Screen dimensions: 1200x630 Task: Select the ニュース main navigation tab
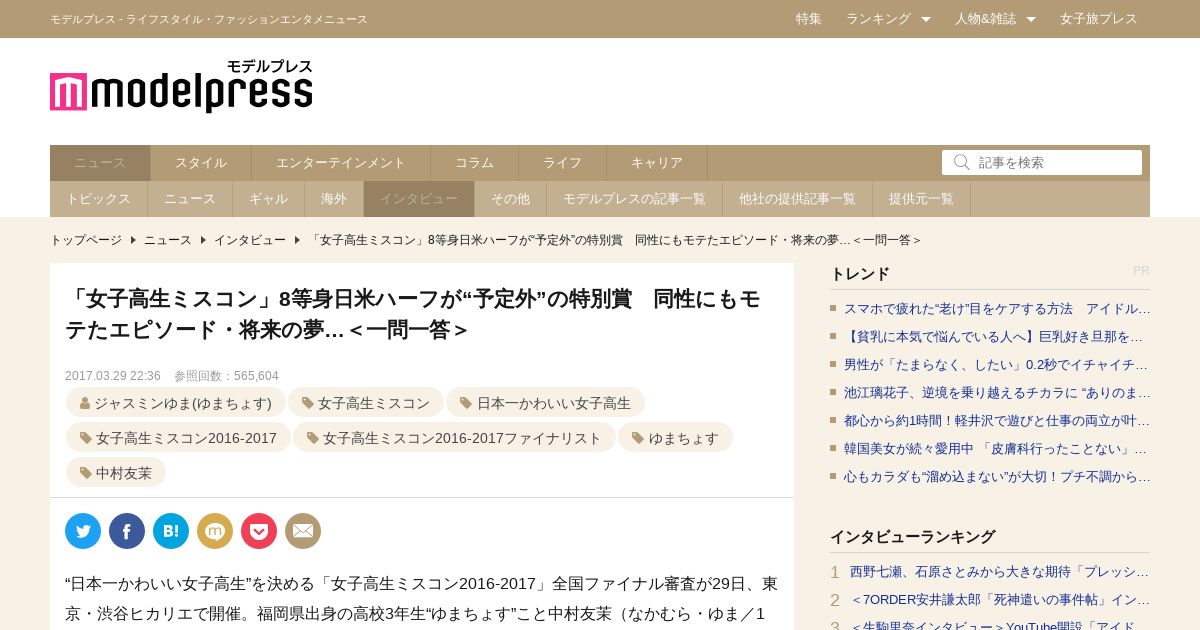[100, 163]
